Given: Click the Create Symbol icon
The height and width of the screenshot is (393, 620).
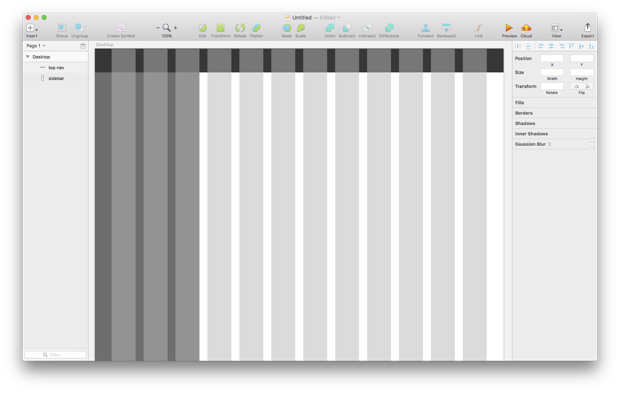Looking at the screenshot, I should [x=121, y=28].
